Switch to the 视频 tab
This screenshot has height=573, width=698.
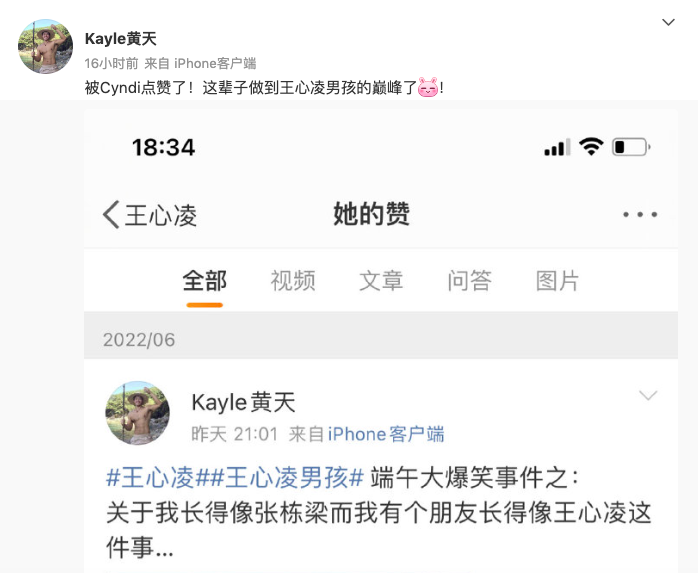(293, 281)
